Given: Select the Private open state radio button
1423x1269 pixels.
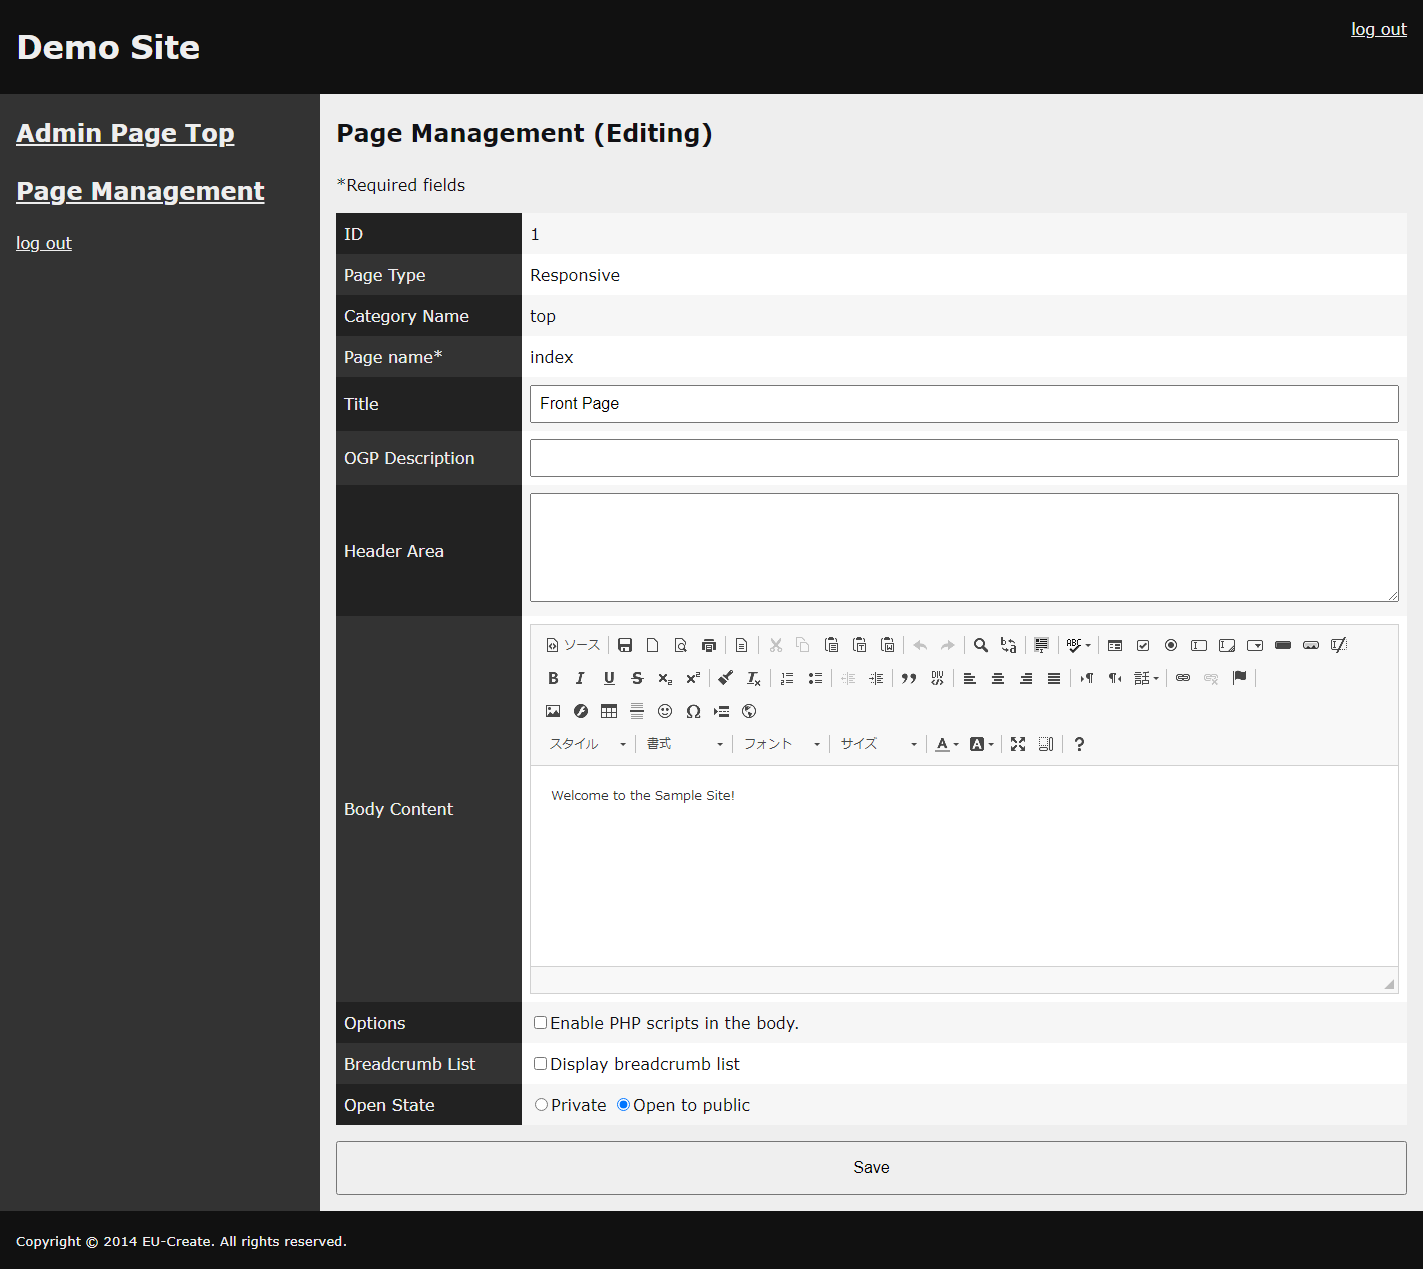Looking at the screenshot, I should tap(542, 1105).
